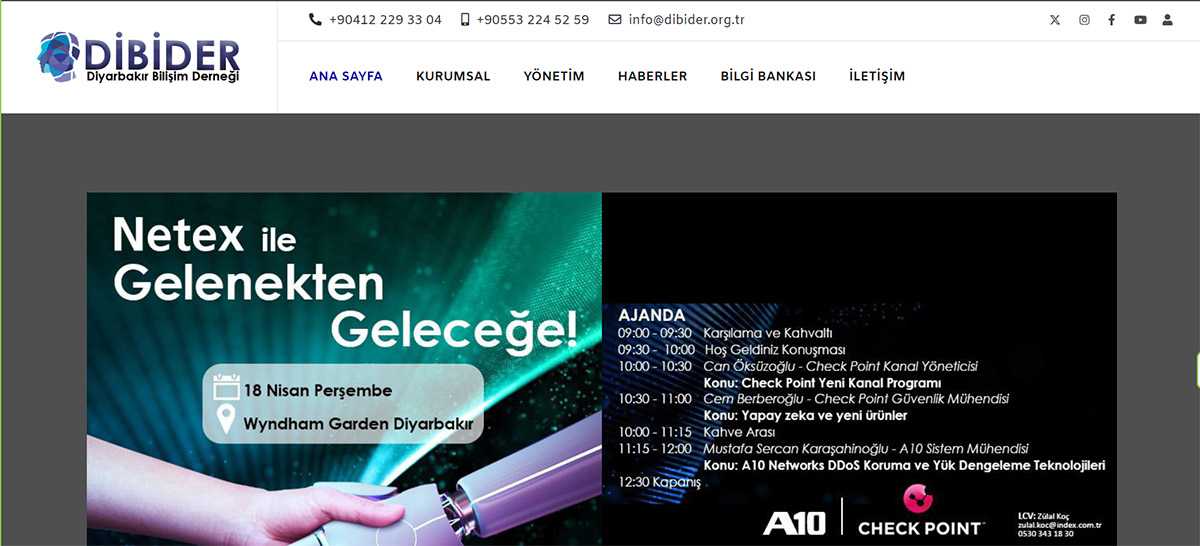Image resolution: width=1200 pixels, height=546 pixels.
Task: Click the location pin beside Wyndham Garden
Action: point(226,420)
